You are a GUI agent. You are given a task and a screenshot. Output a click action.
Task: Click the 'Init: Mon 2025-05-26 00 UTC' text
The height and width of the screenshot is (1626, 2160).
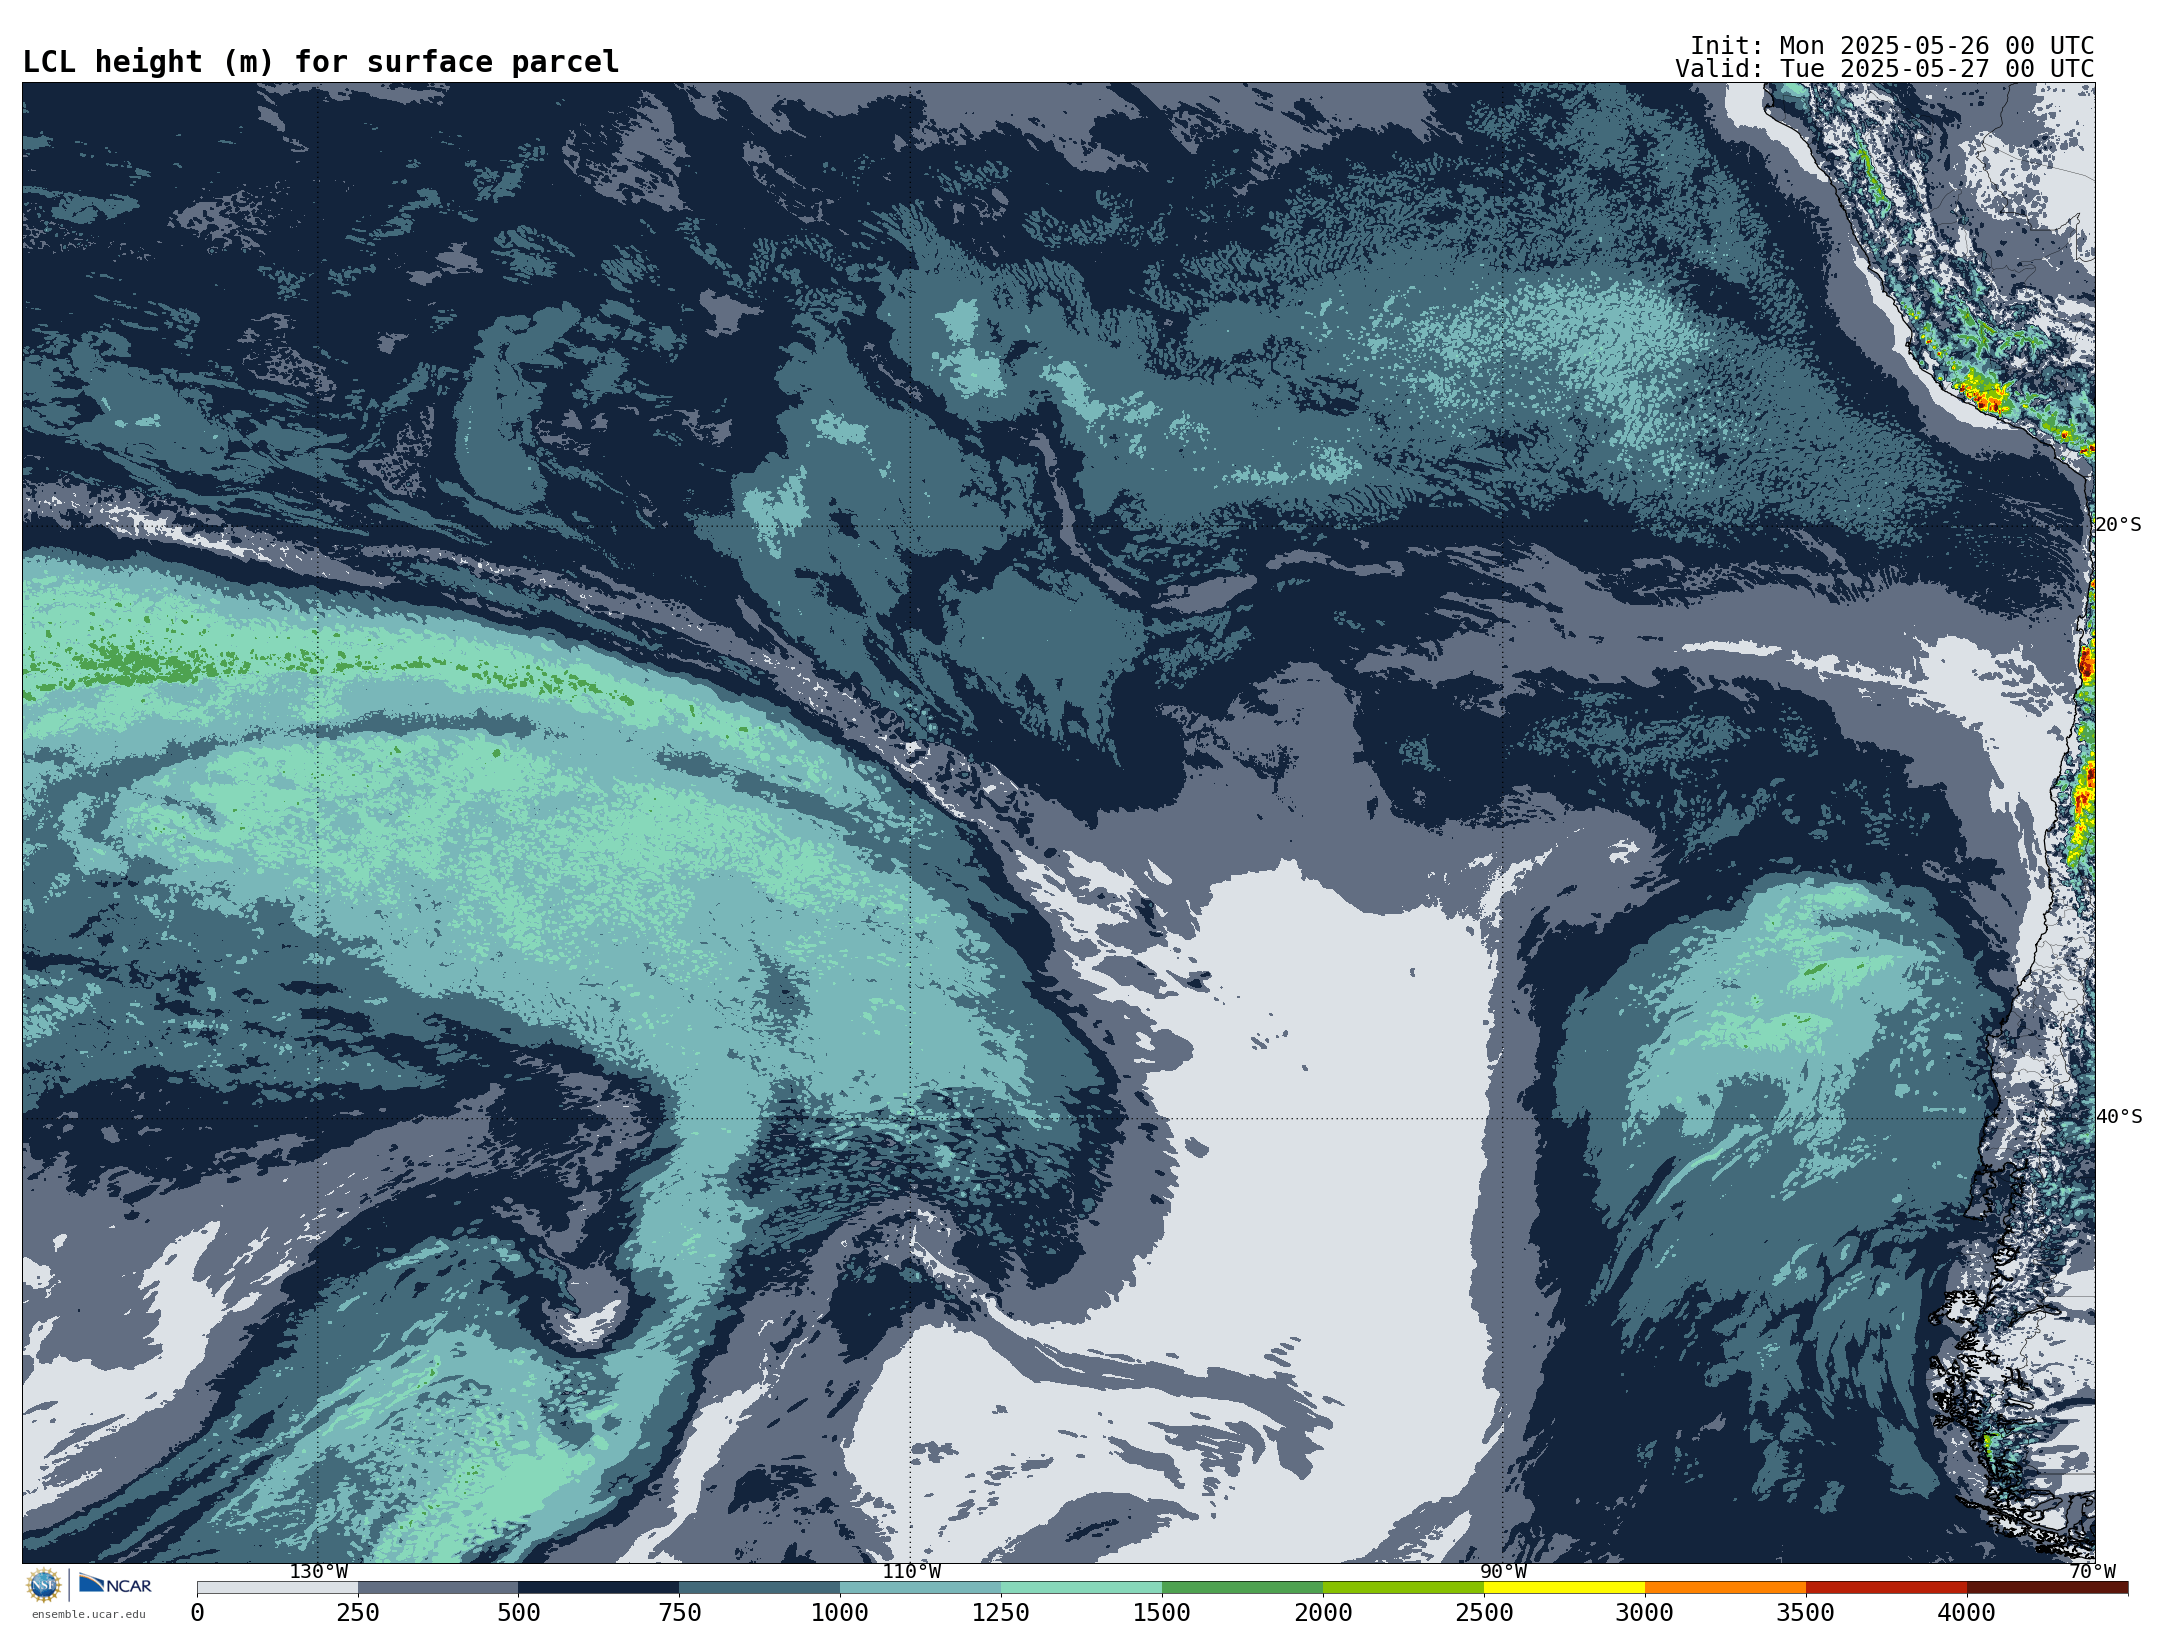pos(1892,46)
